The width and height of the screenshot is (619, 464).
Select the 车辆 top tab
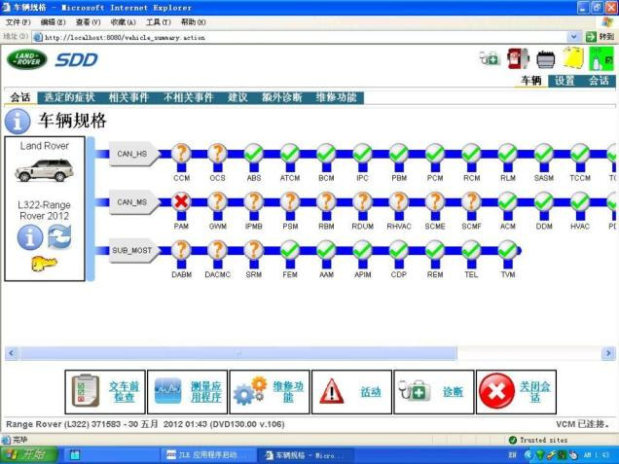(x=531, y=81)
